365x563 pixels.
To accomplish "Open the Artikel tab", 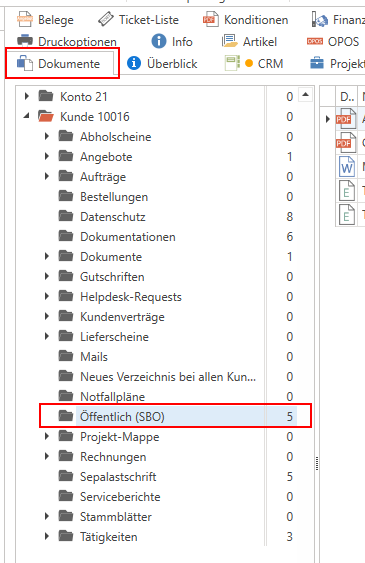I will [249, 42].
